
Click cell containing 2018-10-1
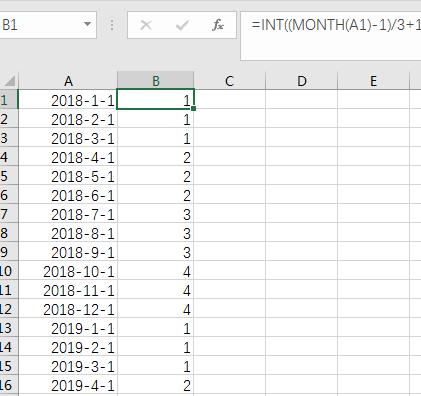pos(68,271)
